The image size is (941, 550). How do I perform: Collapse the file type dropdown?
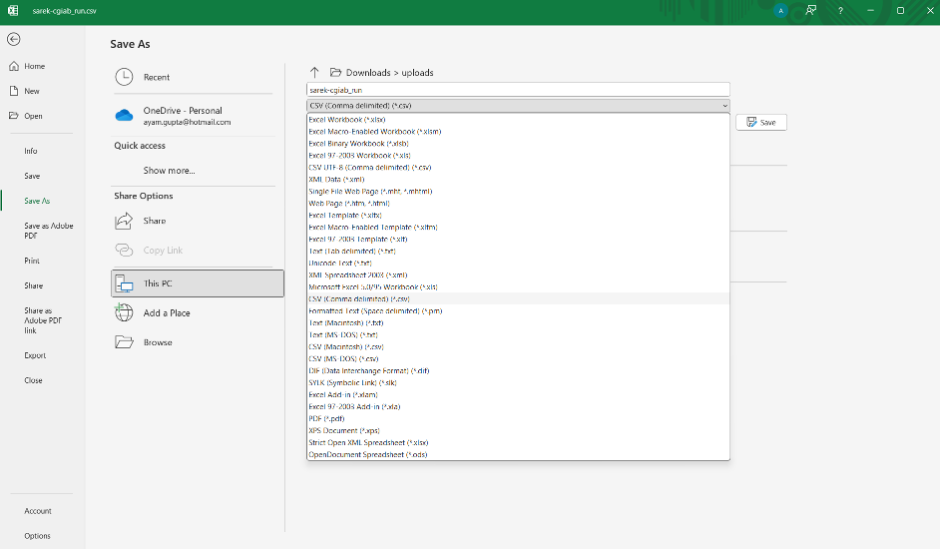(723, 106)
